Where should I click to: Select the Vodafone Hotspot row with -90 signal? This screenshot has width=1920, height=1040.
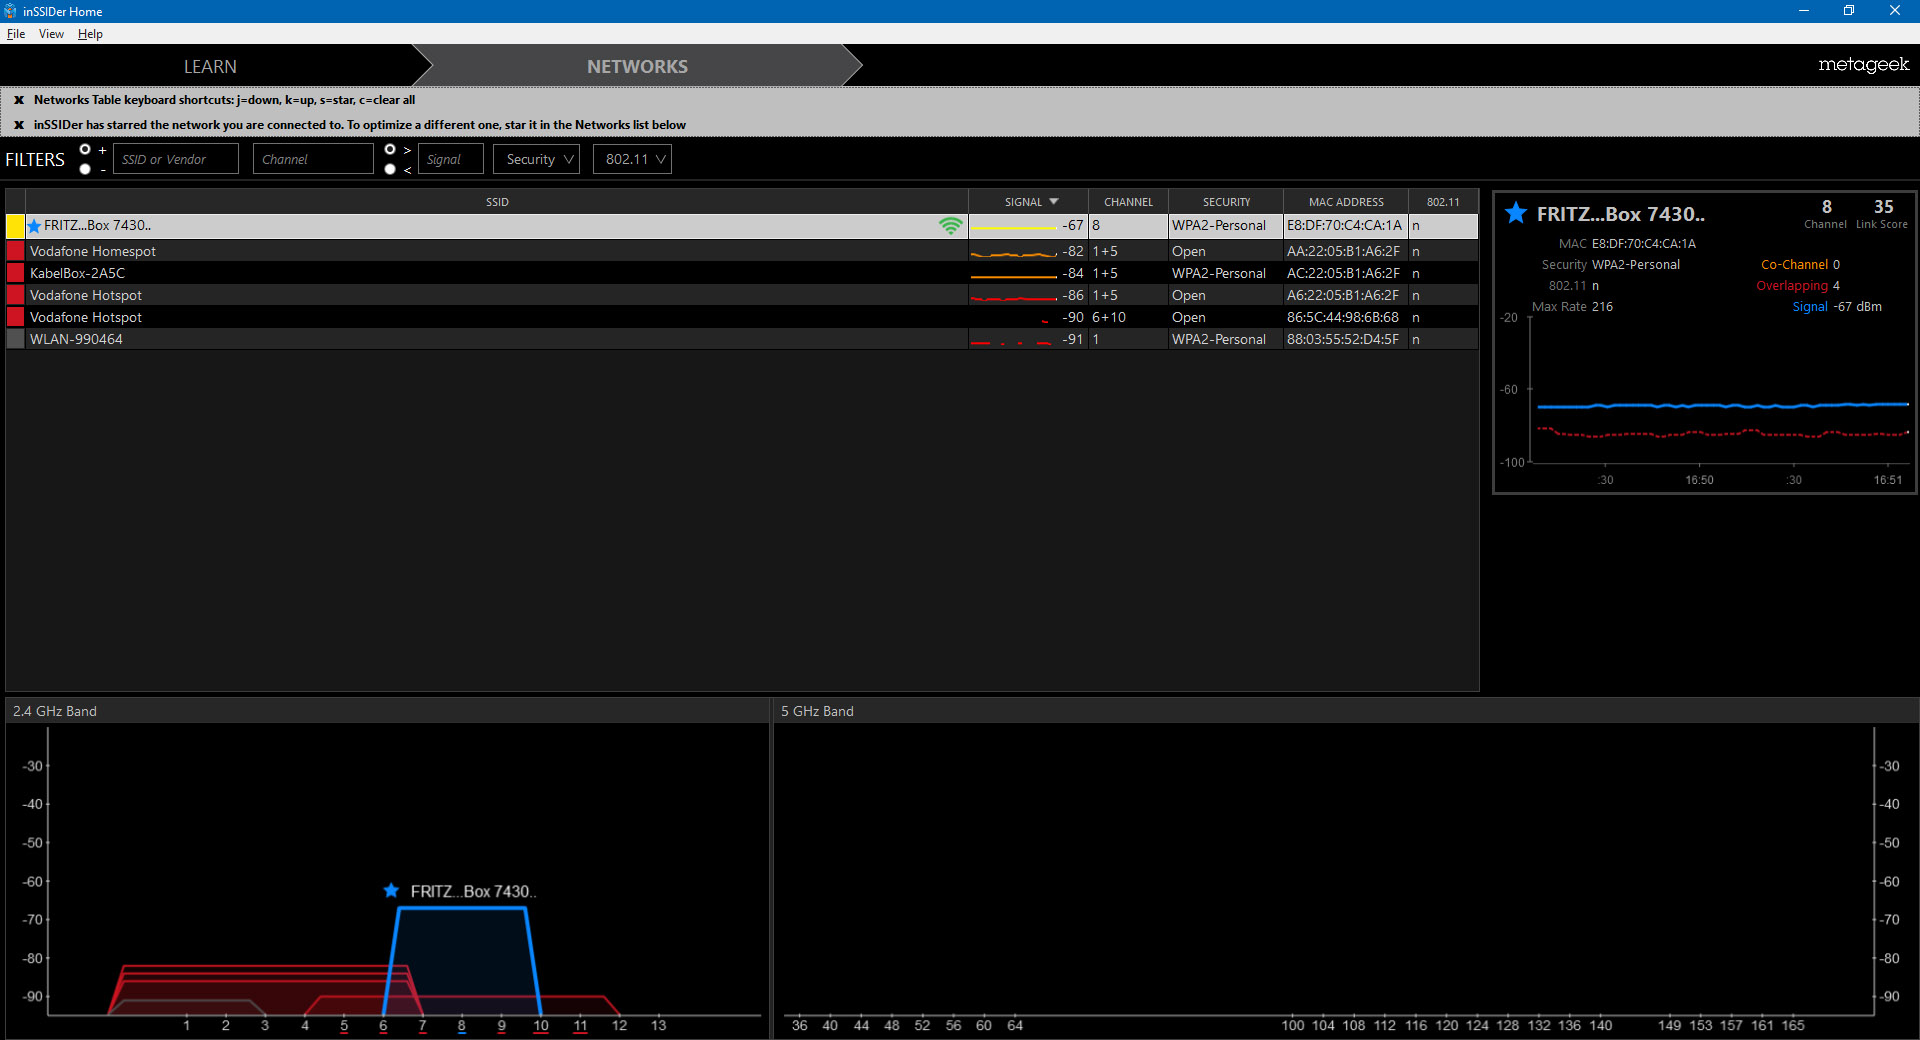pos(742,317)
